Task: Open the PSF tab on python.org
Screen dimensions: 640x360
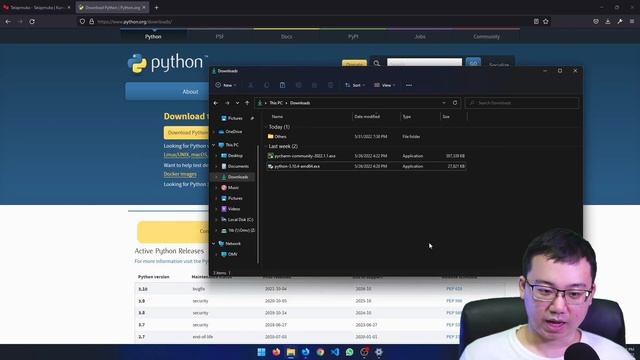Action: click(220, 36)
